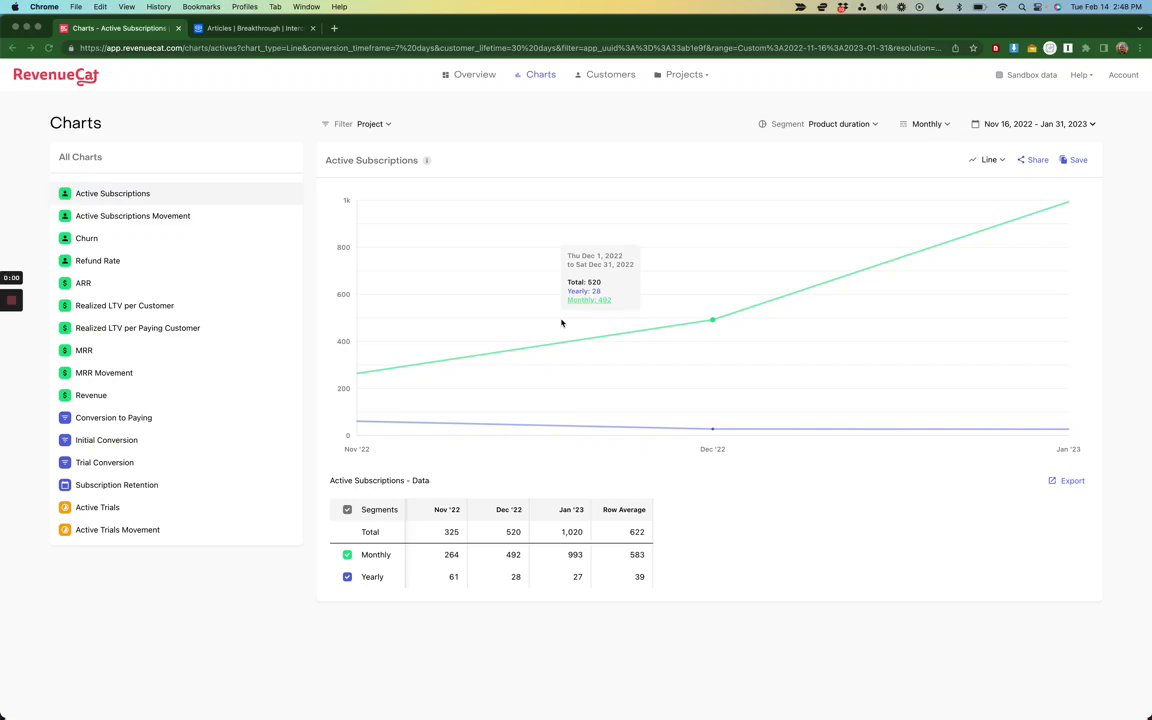Click the macOS Wi-Fi status icon
Image resolution: width=1152 pixels, height=720 pixels.
[1003, 7]
